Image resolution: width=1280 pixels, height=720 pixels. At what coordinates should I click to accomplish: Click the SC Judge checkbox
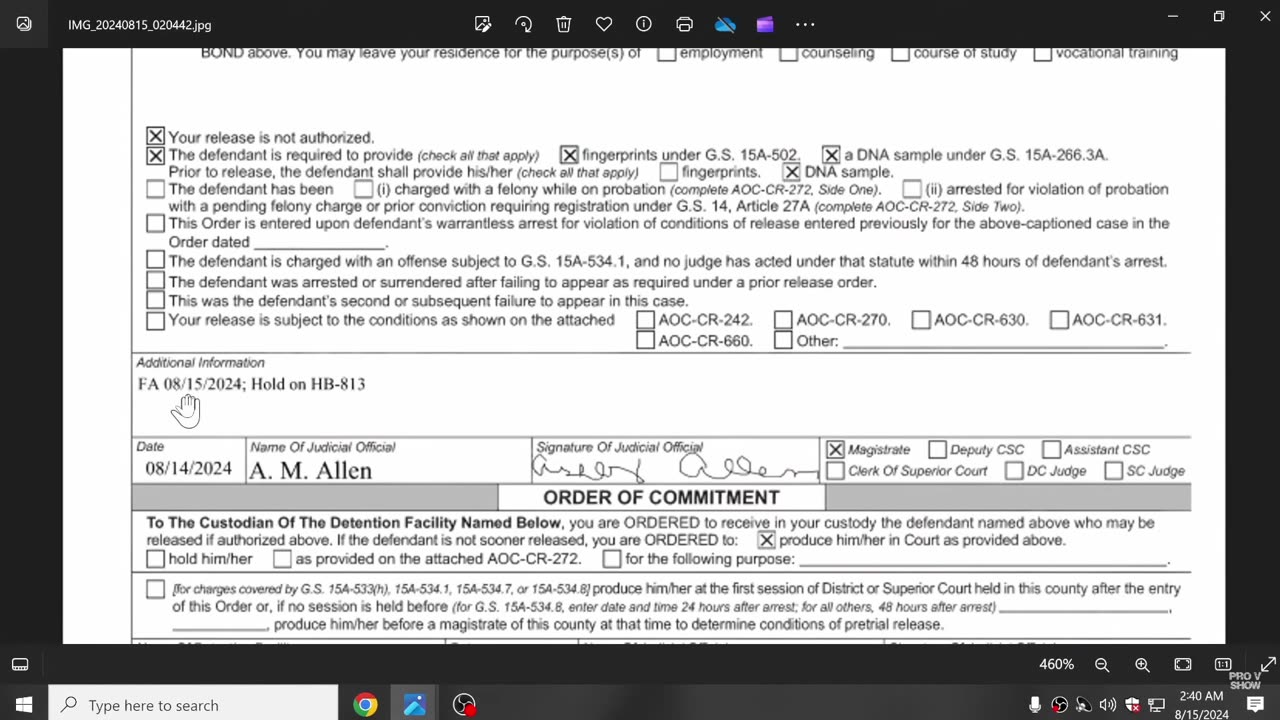[x=1114, y=471]
